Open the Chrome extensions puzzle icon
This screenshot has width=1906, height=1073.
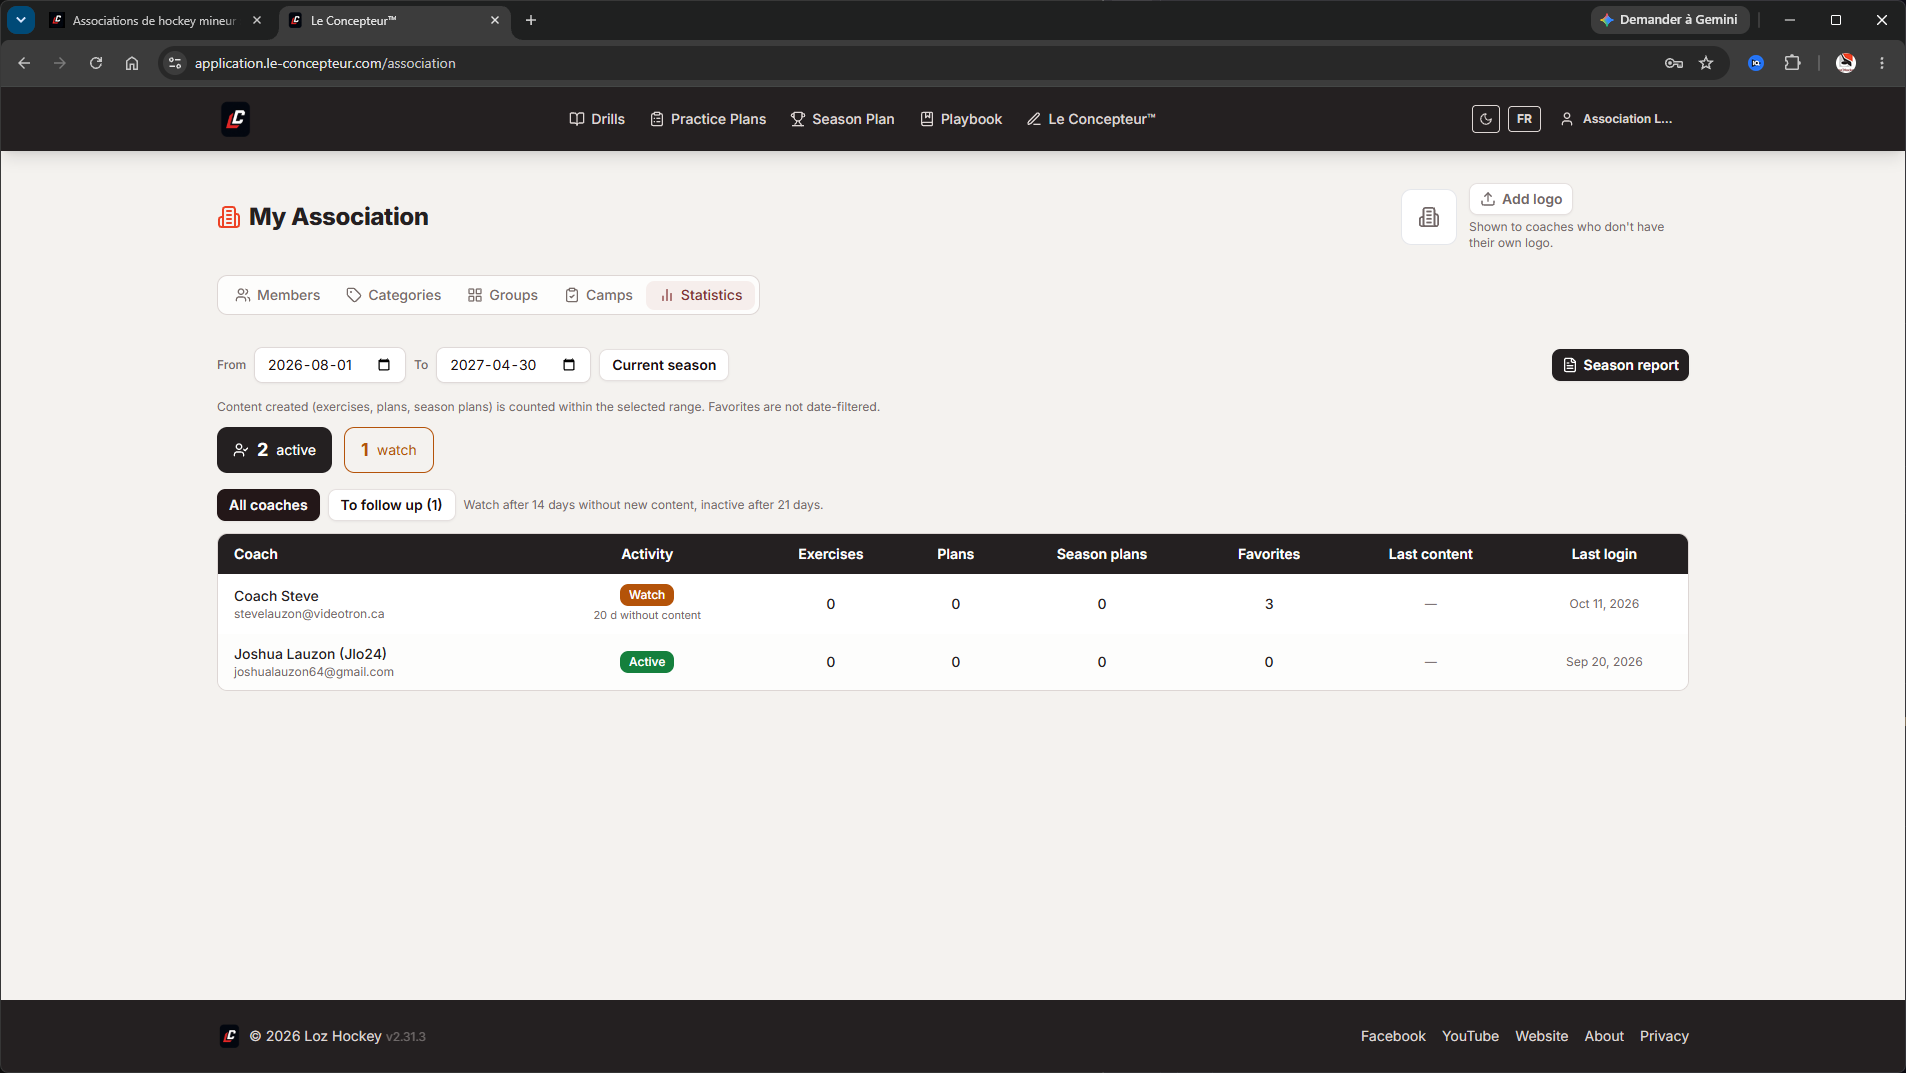click(x=1792, y=63)
